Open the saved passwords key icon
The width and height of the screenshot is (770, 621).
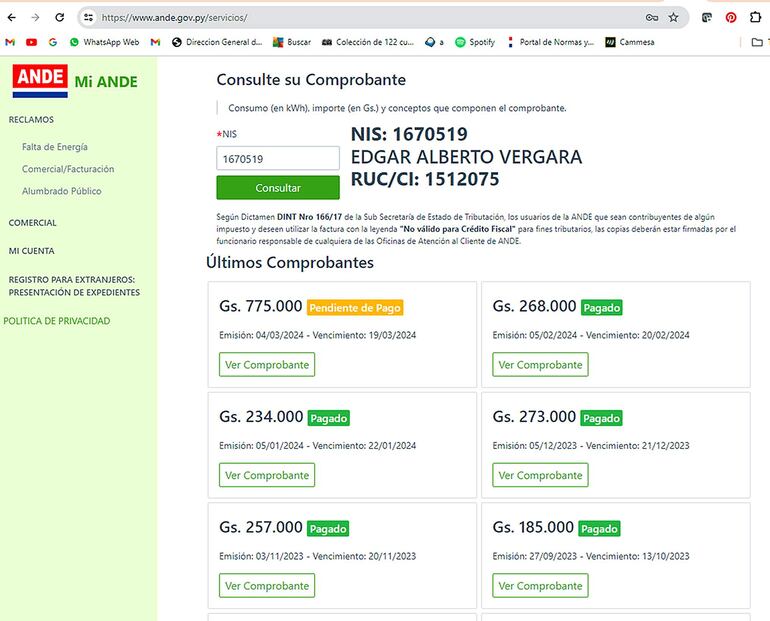point(652,18)
